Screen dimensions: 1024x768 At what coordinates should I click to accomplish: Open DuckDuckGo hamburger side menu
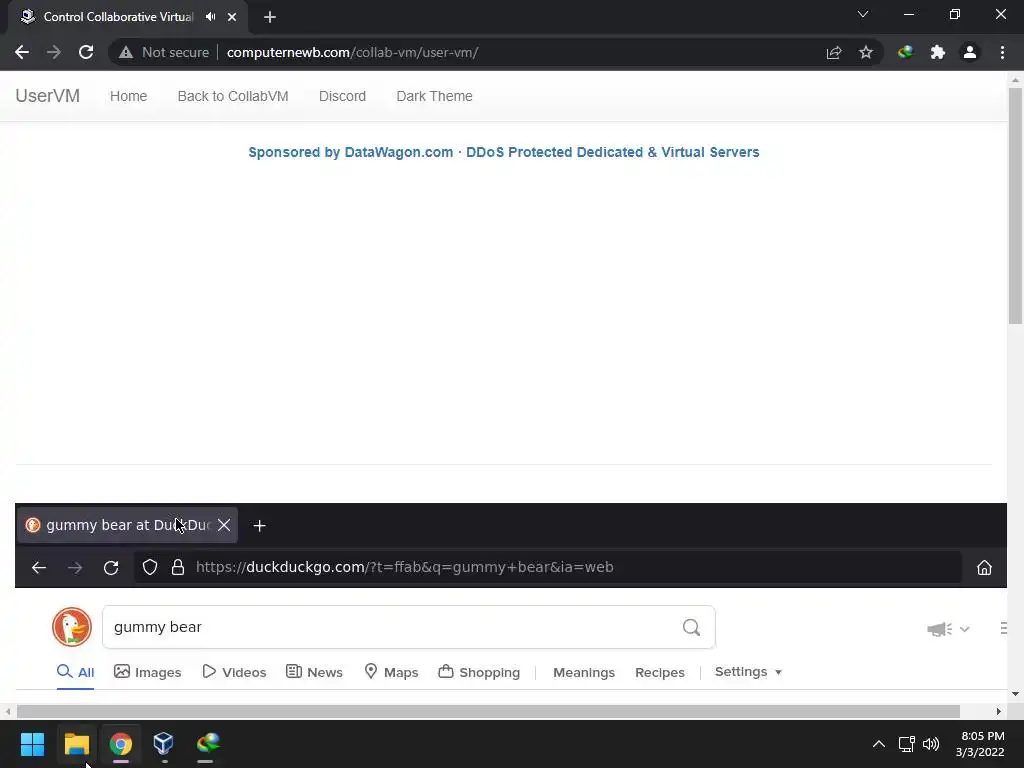pyautogui.click(x=1004, y=628)
